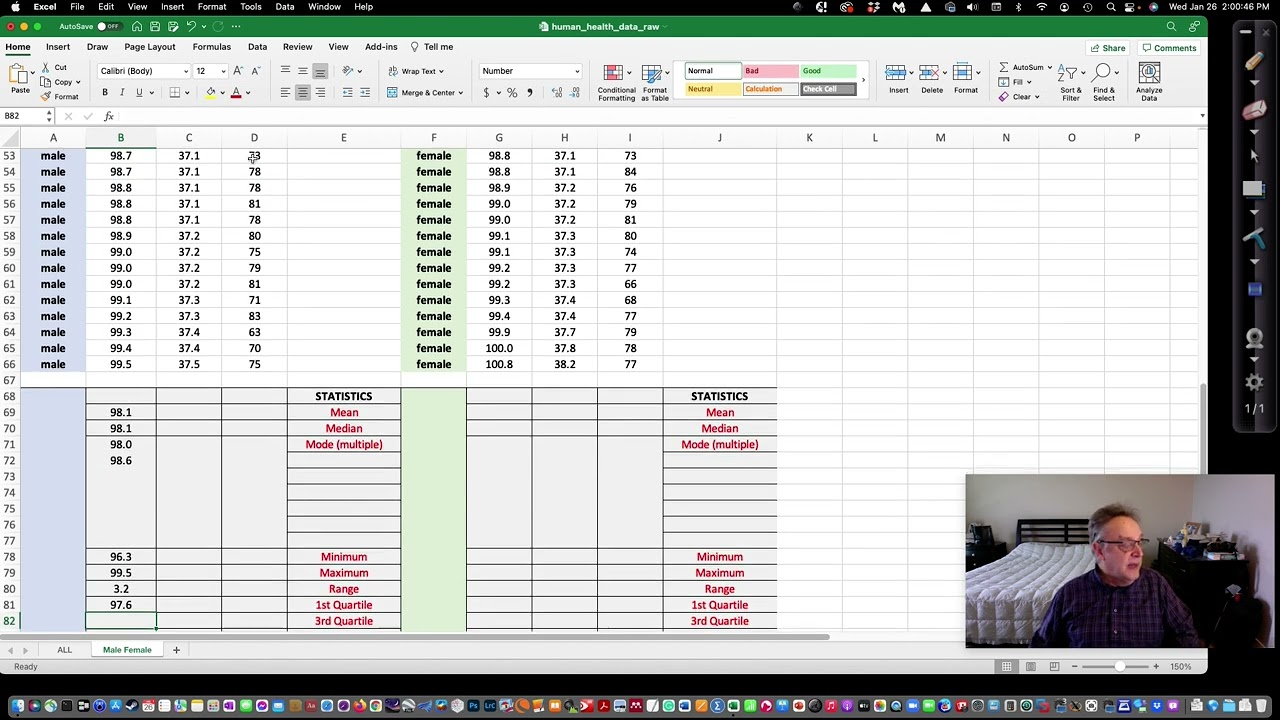1280x720 pixels.
Task: Click the Save icon in title bar
Action: (155, 26)
